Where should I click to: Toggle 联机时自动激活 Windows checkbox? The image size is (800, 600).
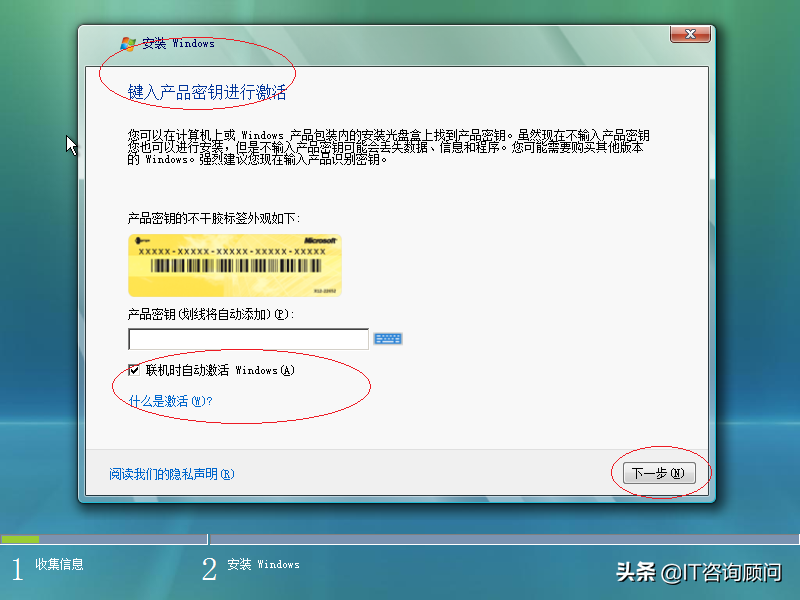[134, 370]
